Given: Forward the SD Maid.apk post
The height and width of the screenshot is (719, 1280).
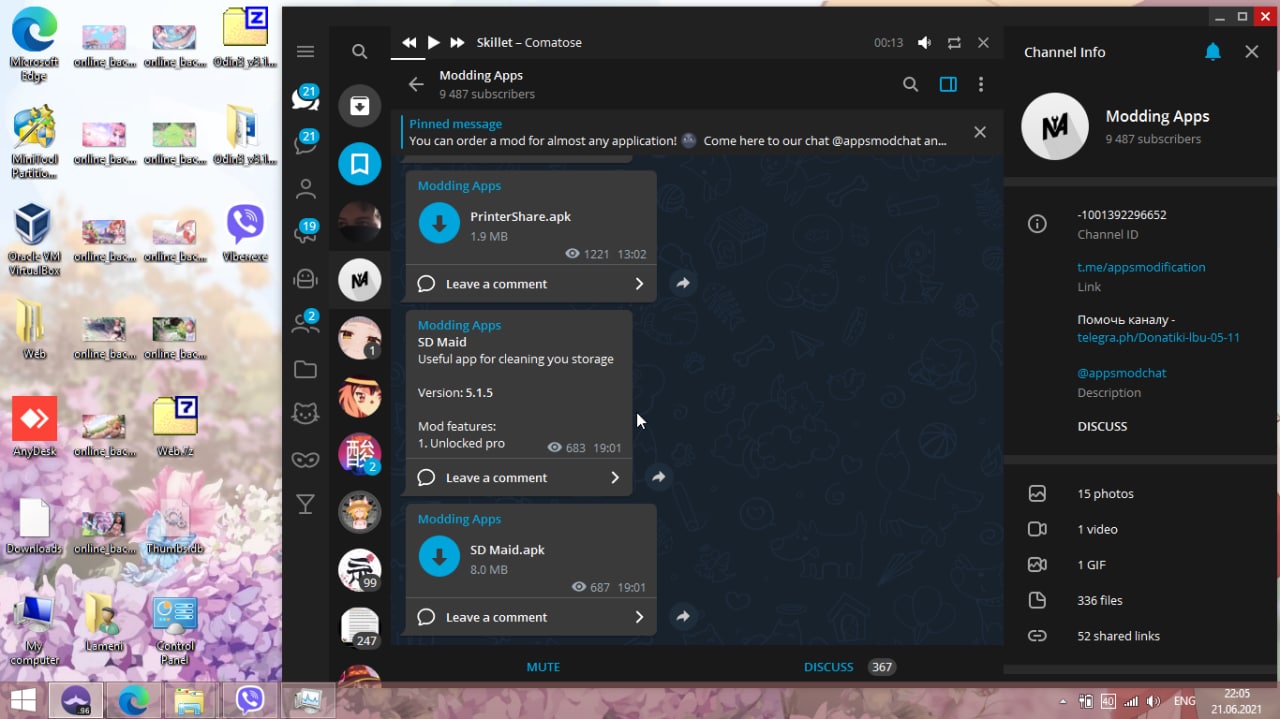Looking at the screenshot, I should [x=683, y=617].
